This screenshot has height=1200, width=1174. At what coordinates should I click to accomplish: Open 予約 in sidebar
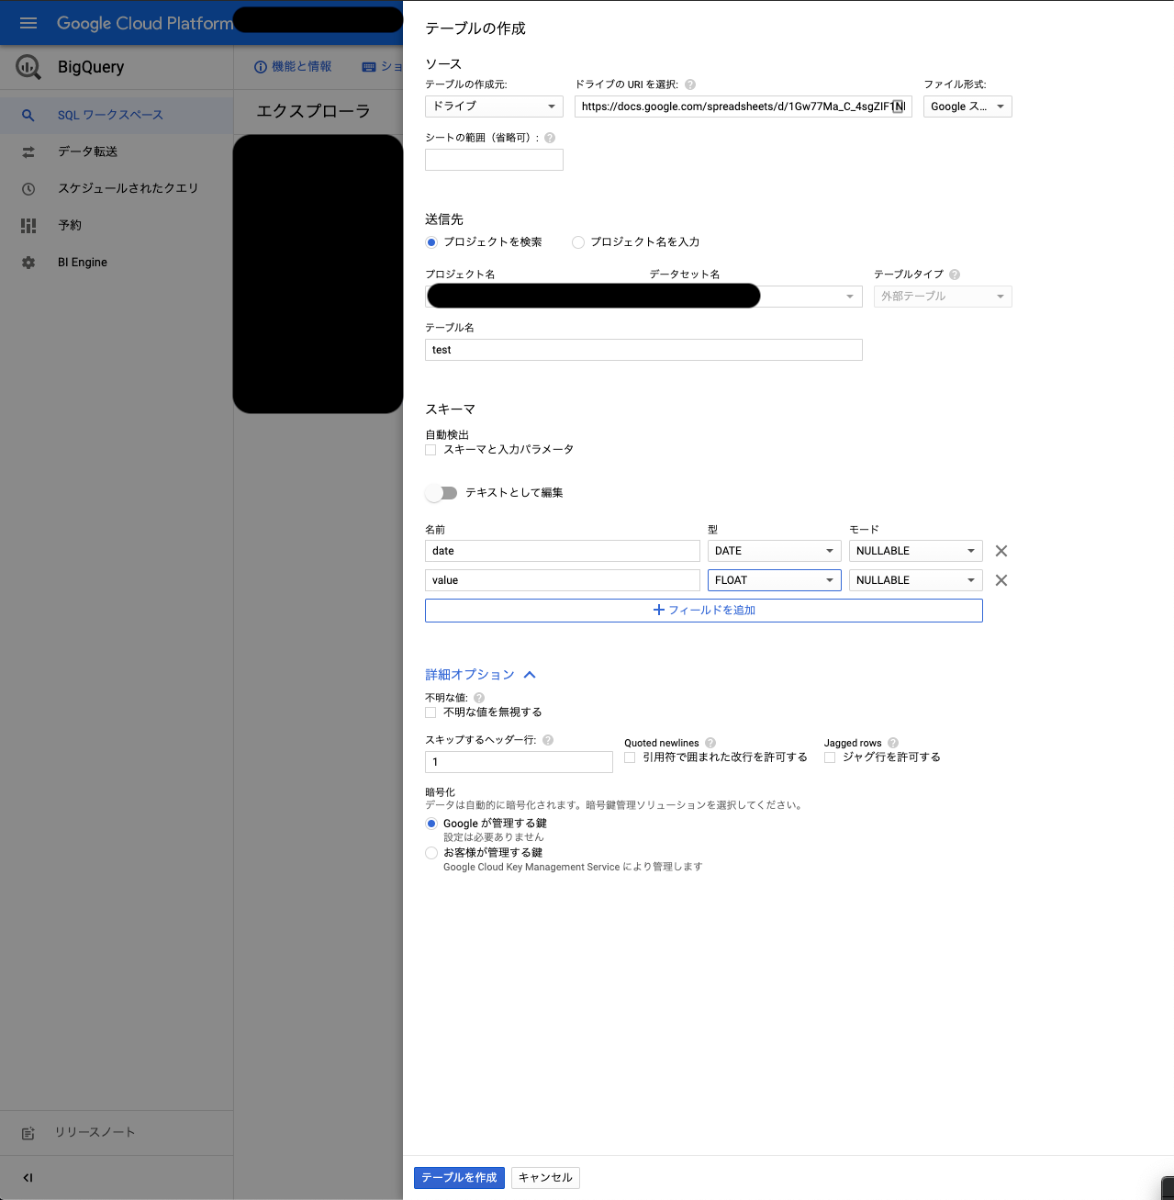pyautogui.click(x=116, y=226)
